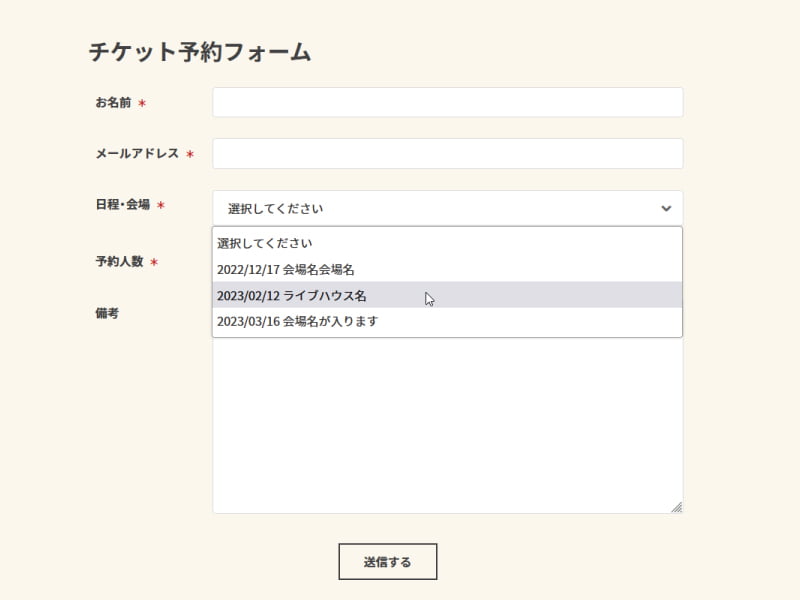This screenshot has width=800, height=600.
Task: Click the required asterisk beside 予約人数
Action: 152,262
